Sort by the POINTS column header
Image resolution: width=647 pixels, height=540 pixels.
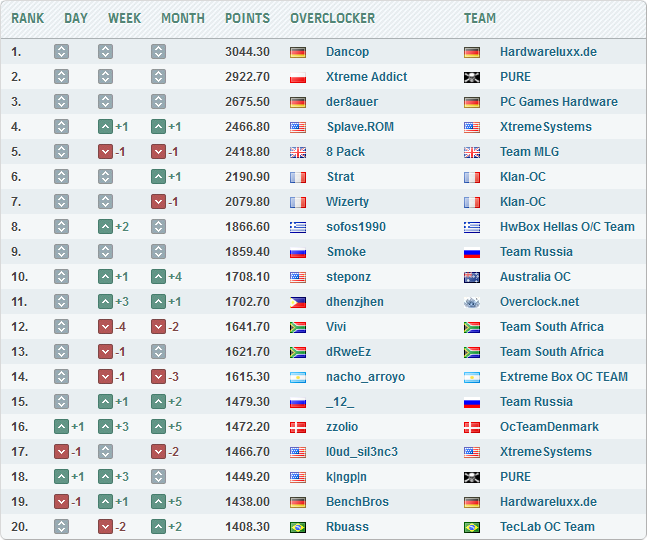pyautogui.click(x=248, y=19)
